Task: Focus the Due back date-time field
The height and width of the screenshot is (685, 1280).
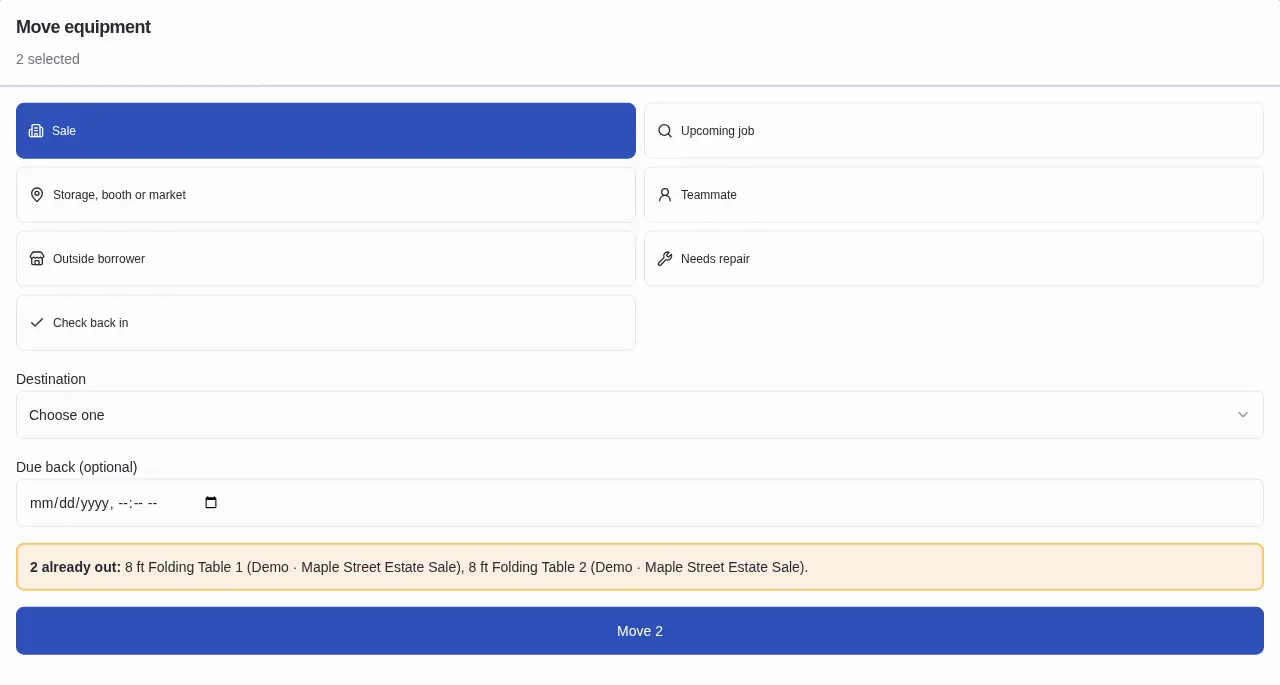Action: pos(640,503)
